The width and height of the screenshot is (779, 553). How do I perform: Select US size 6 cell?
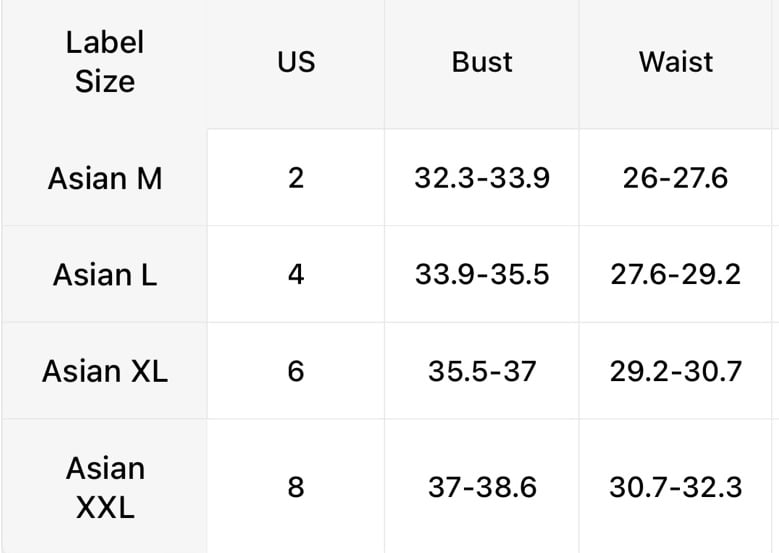[x=296, y=371]
